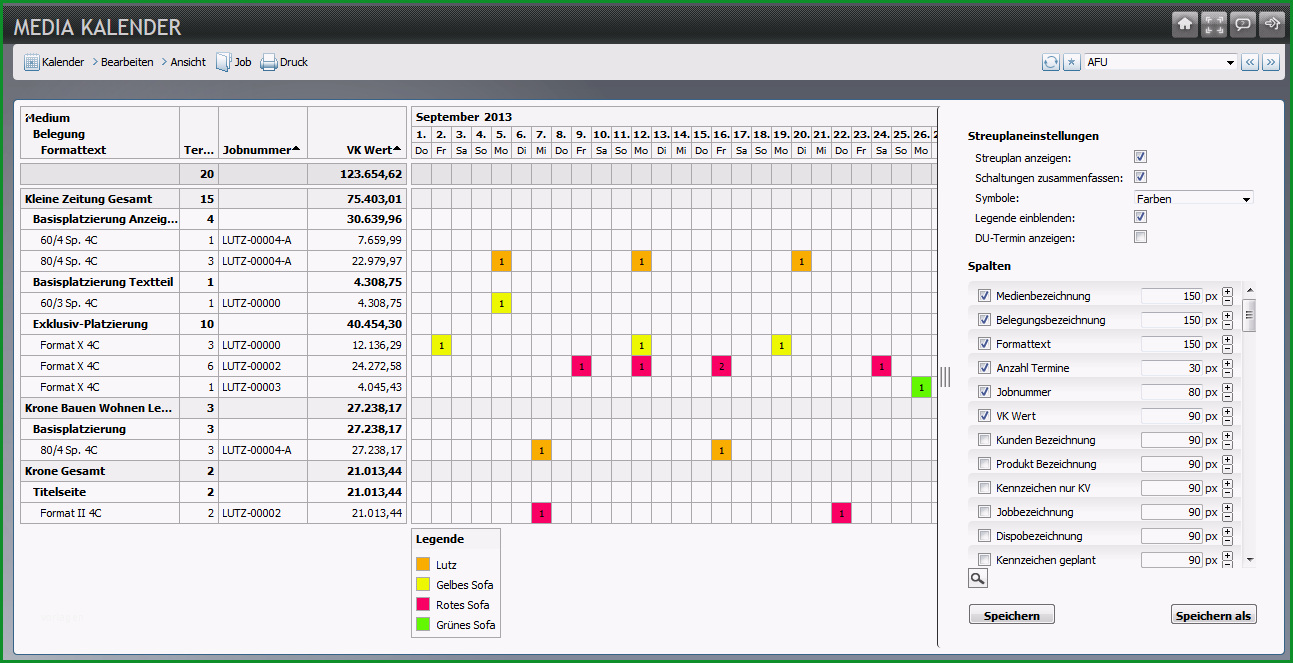
Task: Click the refresh icon beside AFU
Action: coord(1051,62)
